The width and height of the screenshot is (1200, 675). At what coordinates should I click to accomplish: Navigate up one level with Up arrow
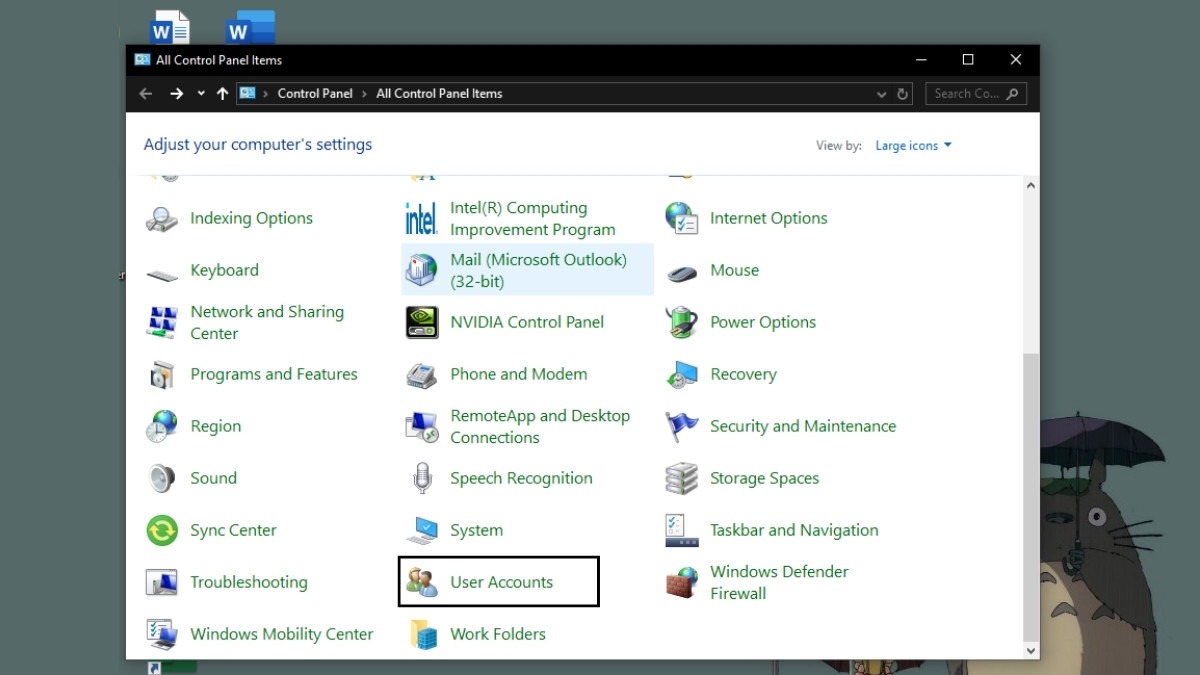coord(222,94)
